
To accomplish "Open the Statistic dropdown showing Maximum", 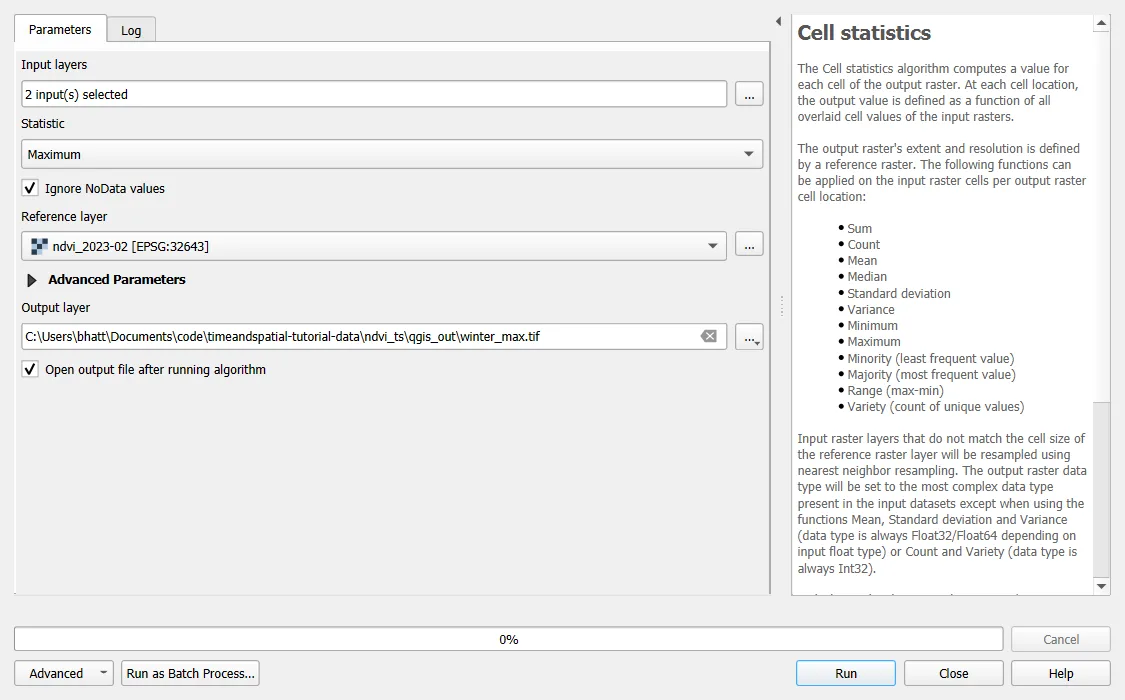I will pyautogui.click(x=392, y=154).
